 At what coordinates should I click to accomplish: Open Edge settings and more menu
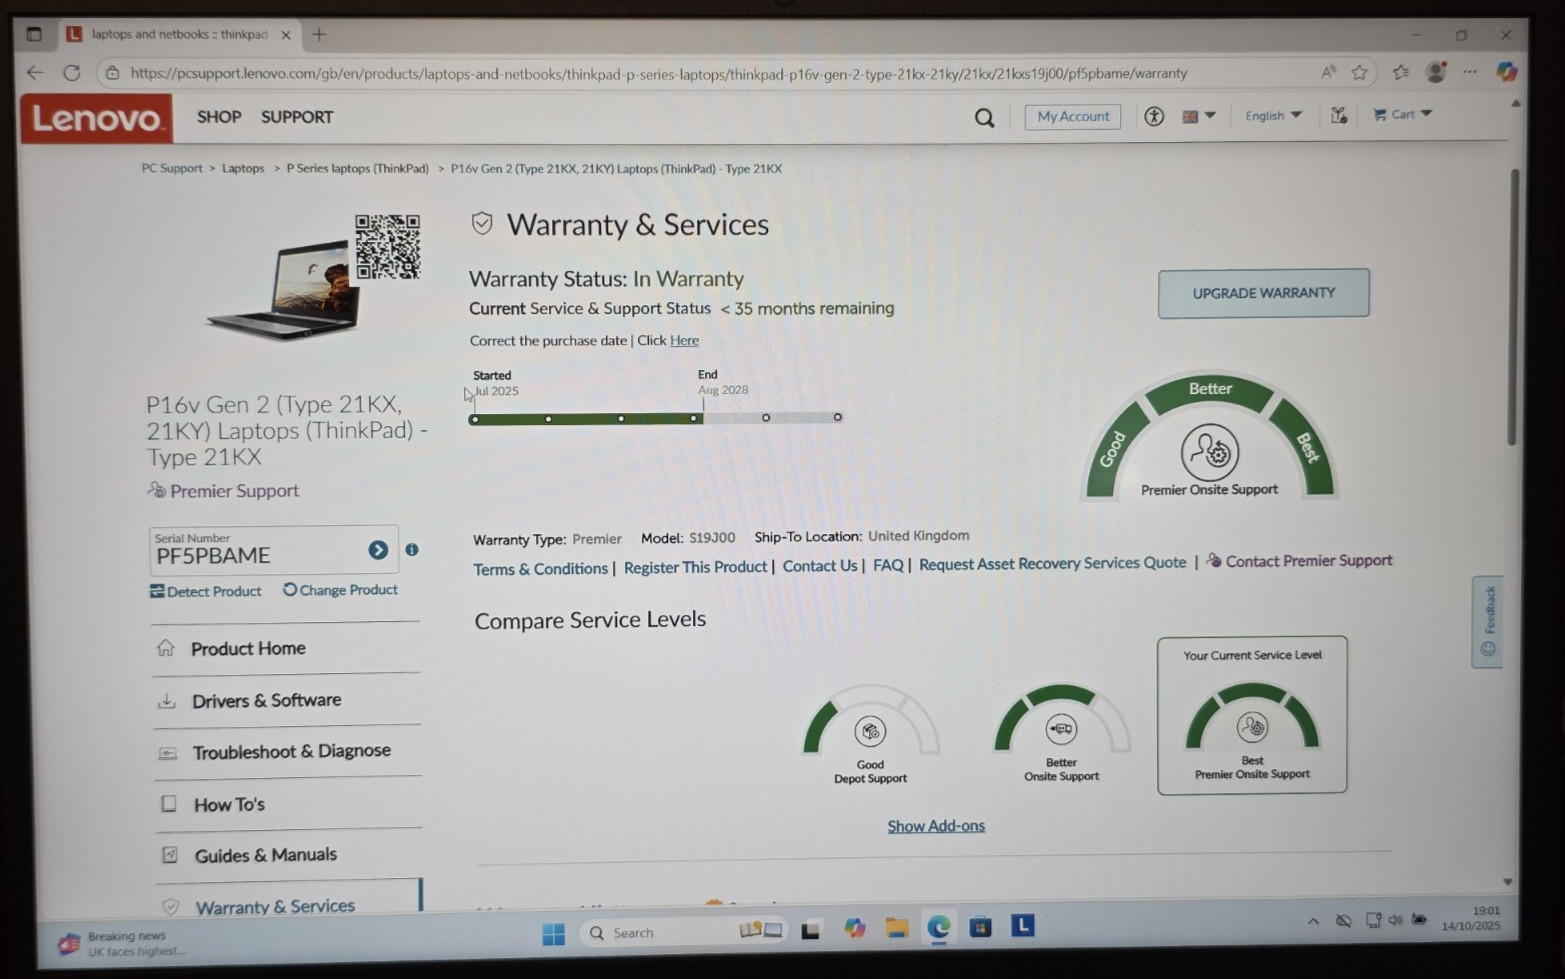click(1469, 72)
